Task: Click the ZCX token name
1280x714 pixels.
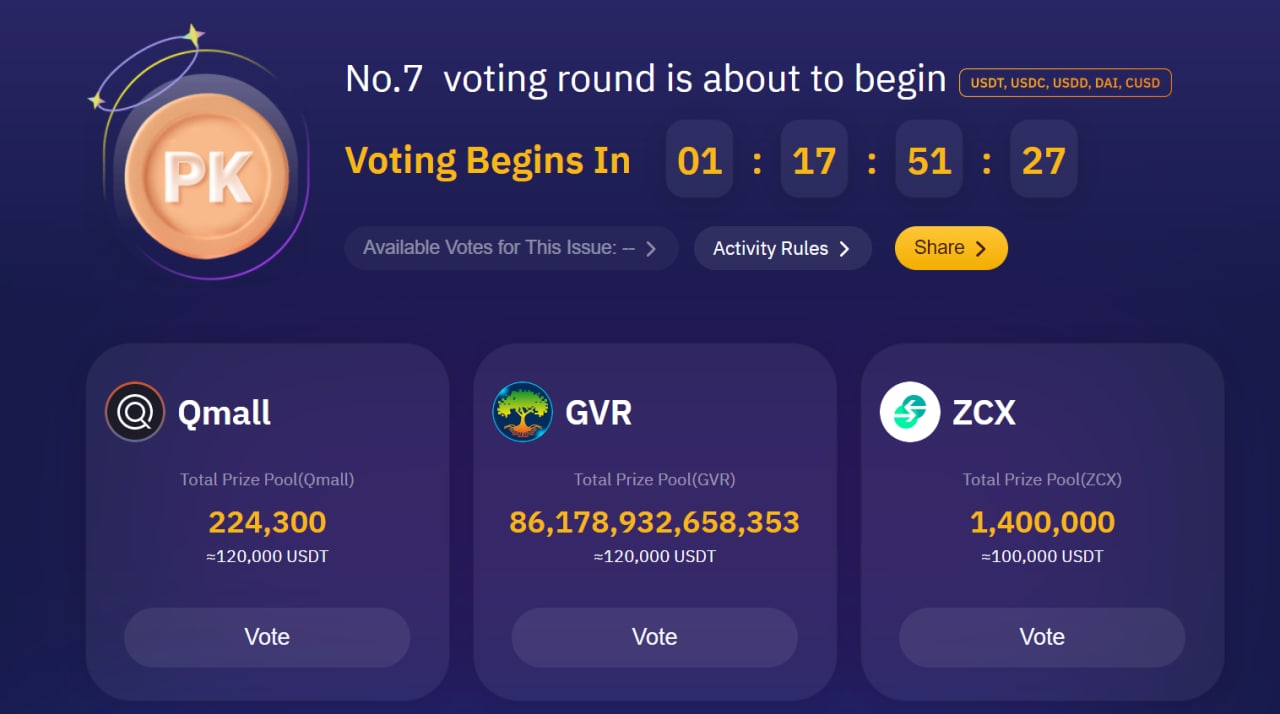Action: tap(983, 412)
